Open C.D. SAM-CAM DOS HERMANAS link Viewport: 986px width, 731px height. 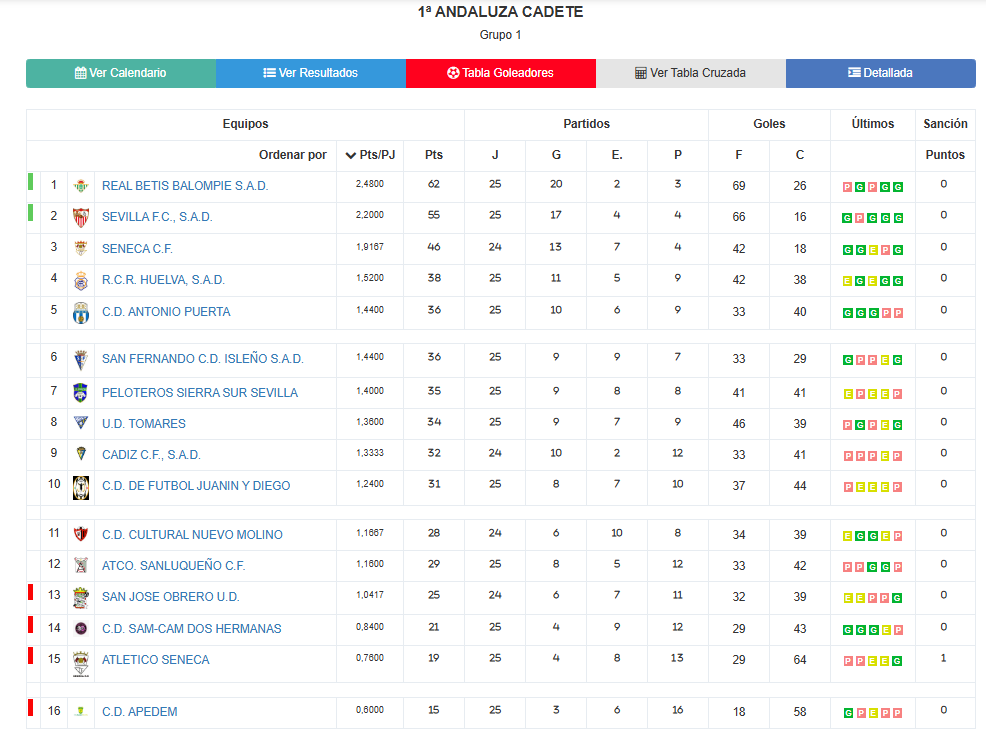(x=192, y=628)
